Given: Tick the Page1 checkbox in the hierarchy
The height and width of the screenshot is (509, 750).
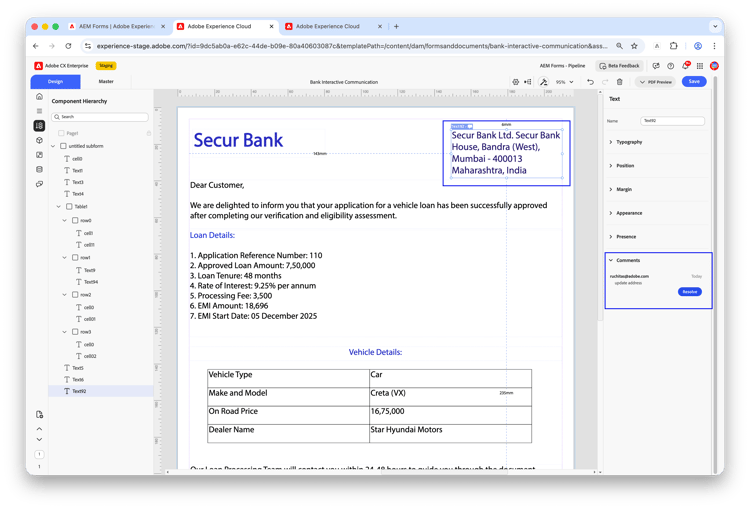Looking at the screenshot, I should (61, 133).
